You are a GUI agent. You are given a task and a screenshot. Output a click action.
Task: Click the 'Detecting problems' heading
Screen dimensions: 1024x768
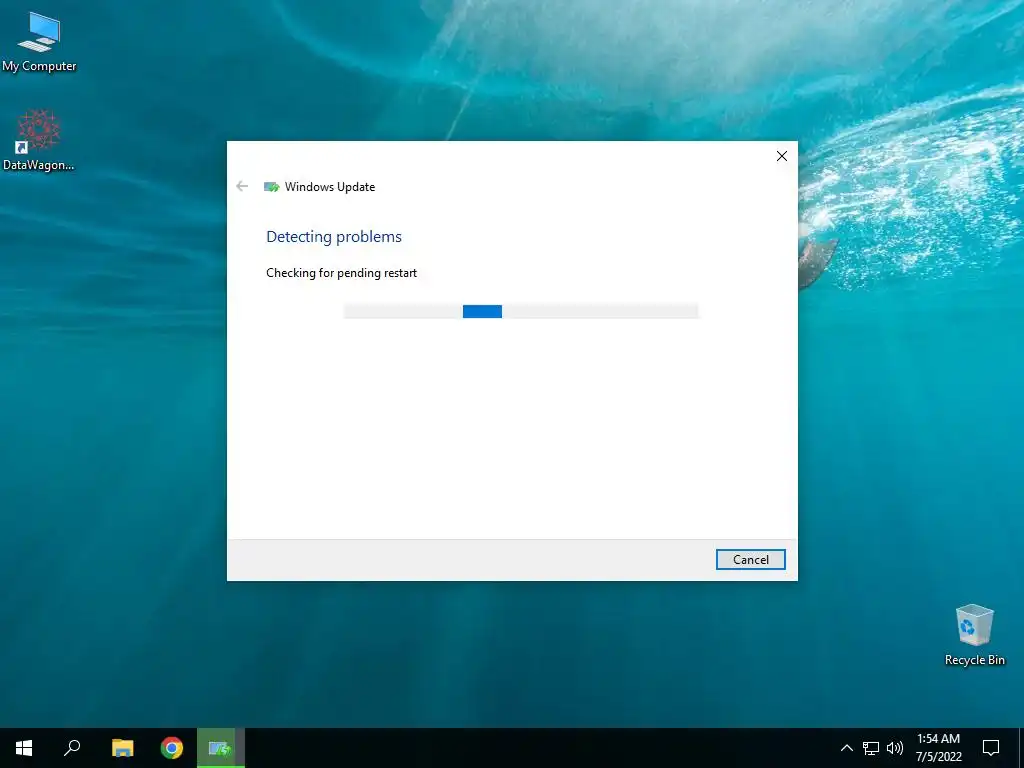(x=334, y=237)
